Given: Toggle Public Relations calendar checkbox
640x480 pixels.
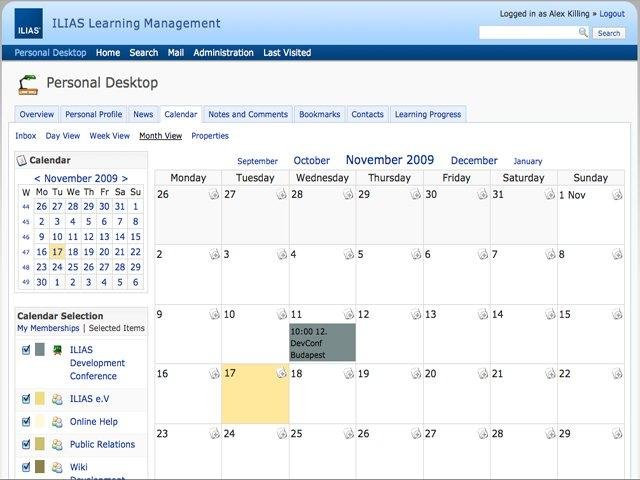Looking at the screenshot, I should click(26, 444).
